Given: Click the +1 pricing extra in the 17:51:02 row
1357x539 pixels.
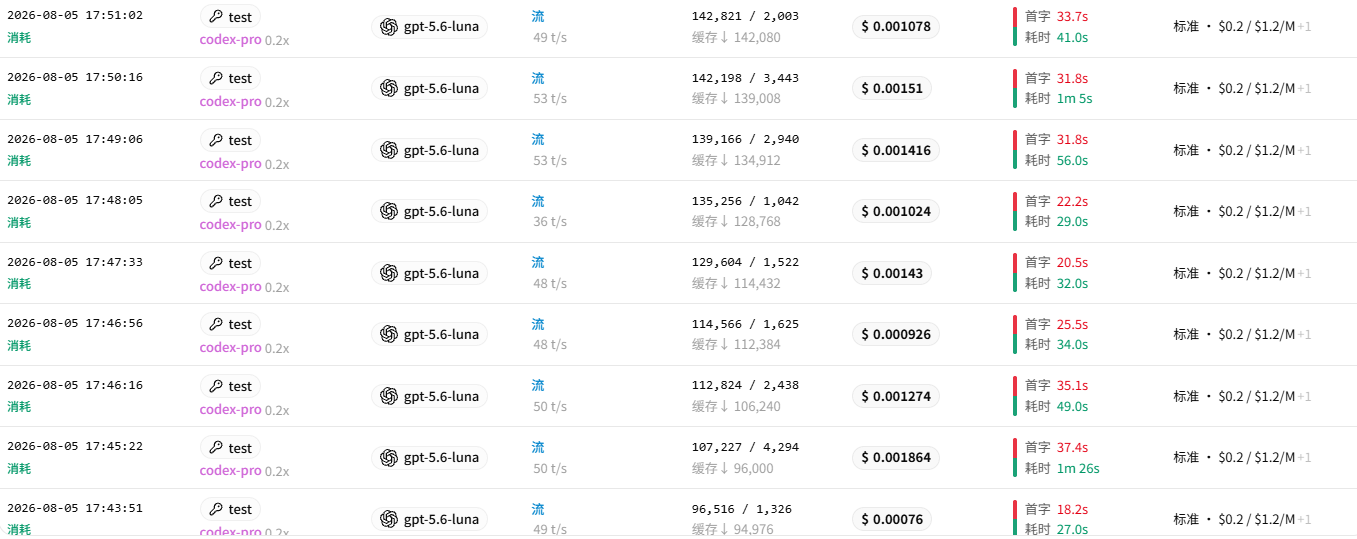Looking at the screenshot, I should pyautogui.click(x=1304, y=27).
